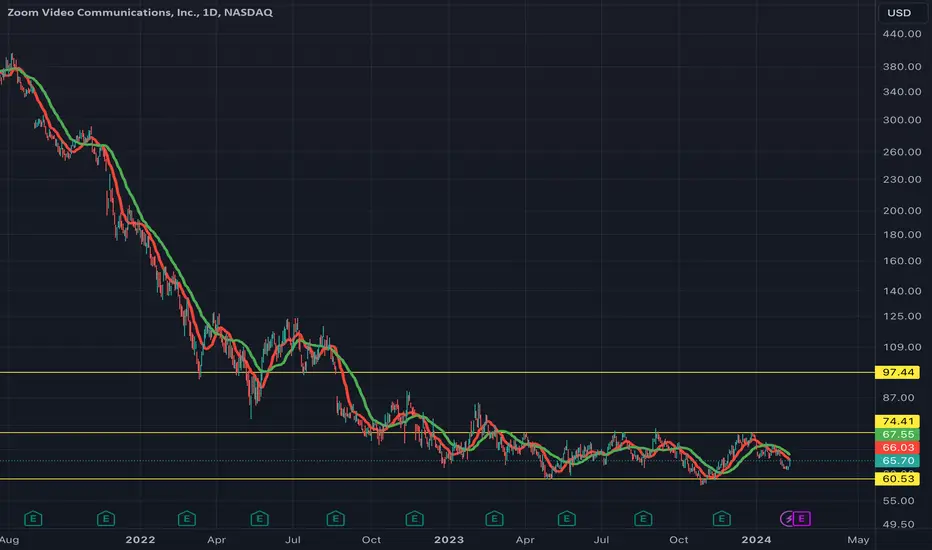
Task: Click the 2024 label on time axis
Action: tap(756, 540)
